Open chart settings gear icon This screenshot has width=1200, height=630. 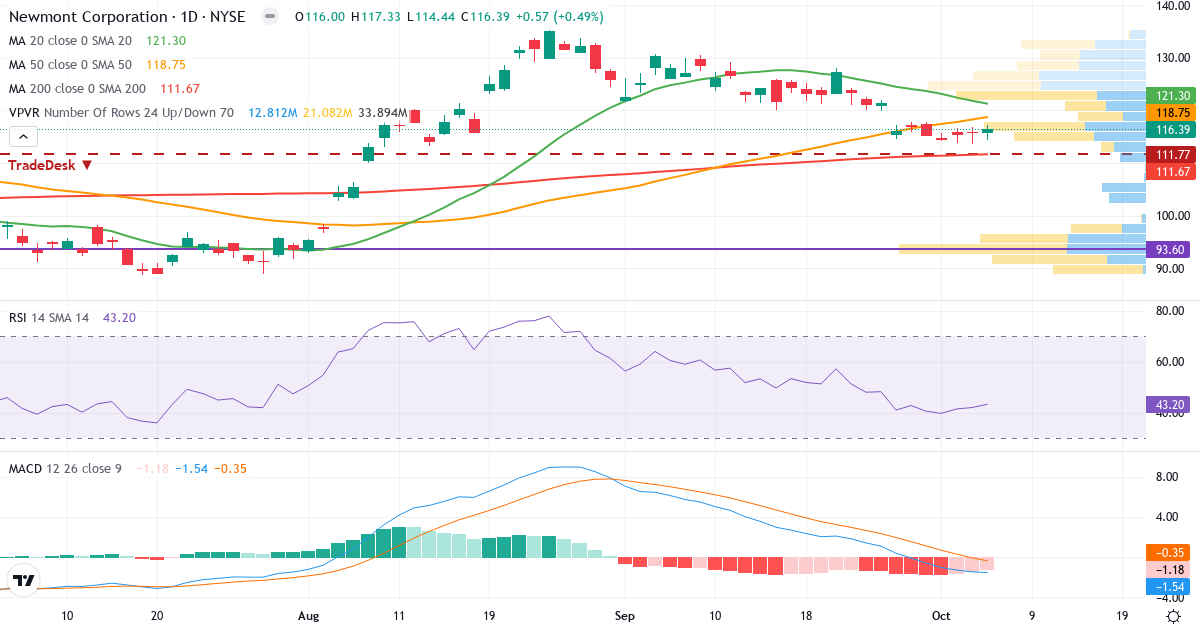[1172, 616]
